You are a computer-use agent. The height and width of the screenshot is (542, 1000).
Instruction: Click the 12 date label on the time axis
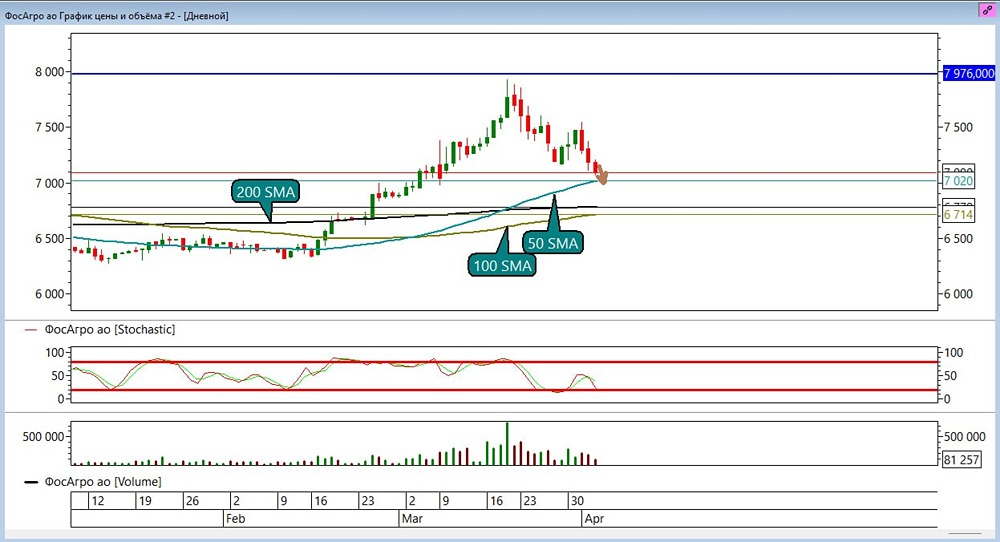click(x=98, y=501)
